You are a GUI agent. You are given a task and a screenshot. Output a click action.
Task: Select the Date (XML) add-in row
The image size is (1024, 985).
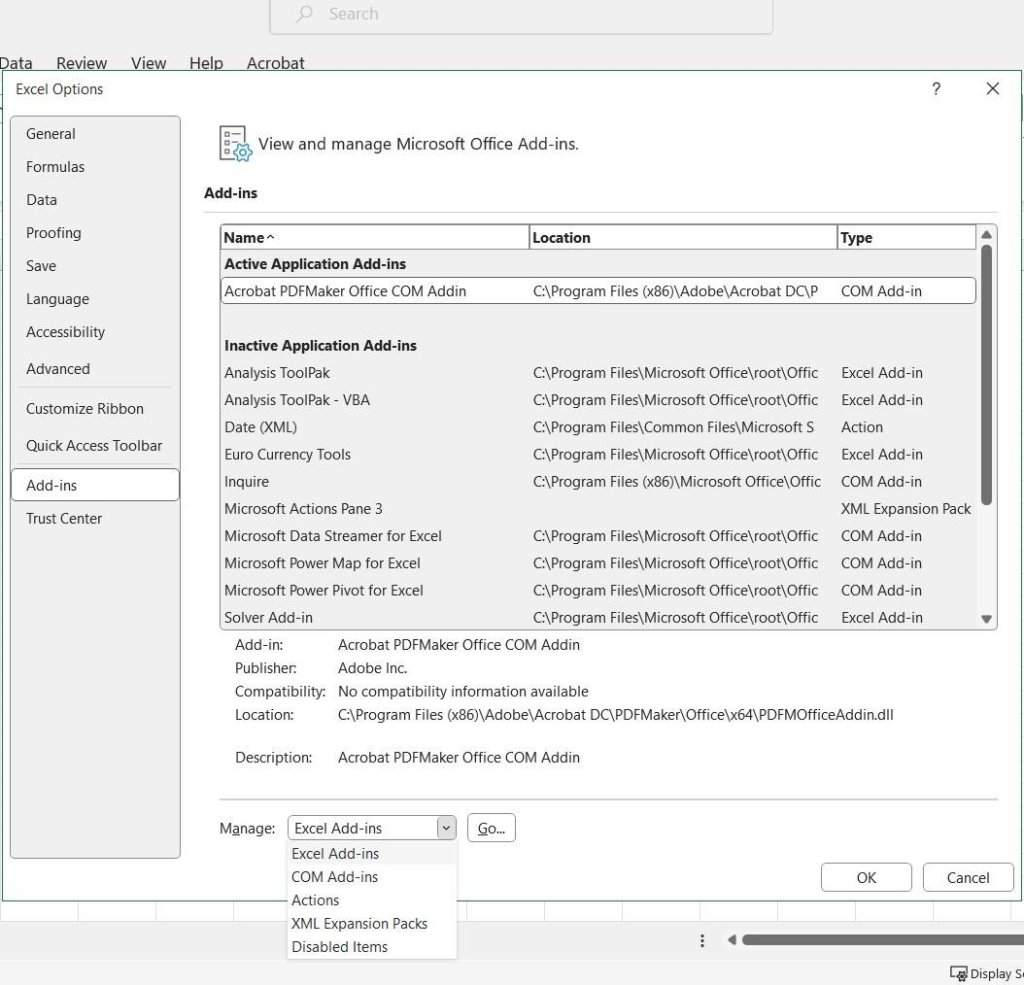pyautogui.click(x=598, y=427)
